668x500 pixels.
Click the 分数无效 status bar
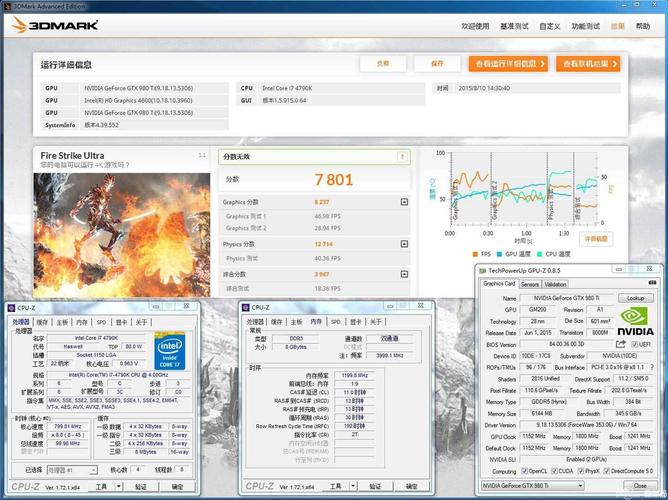[x=314, y=157]
